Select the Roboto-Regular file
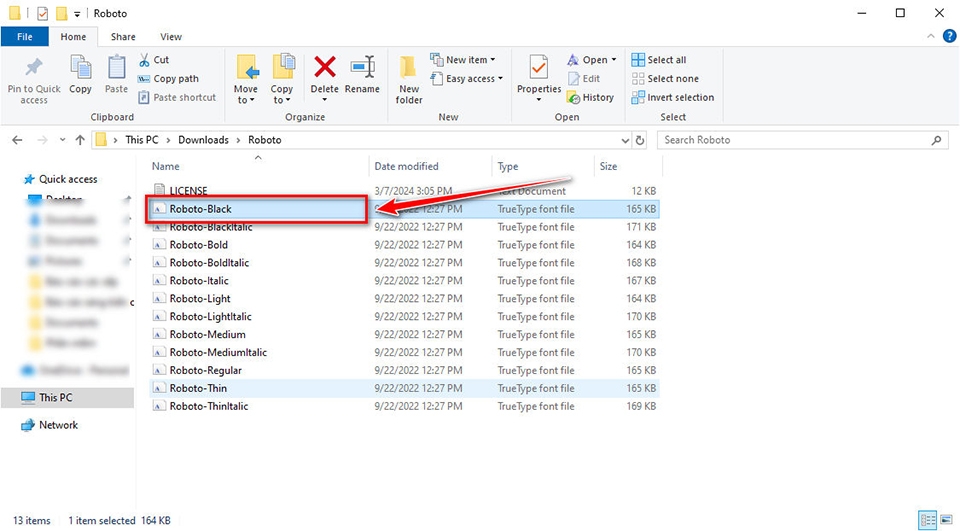Screen dimensions: 960x531 pyautogui.click(x=404, y=370)
